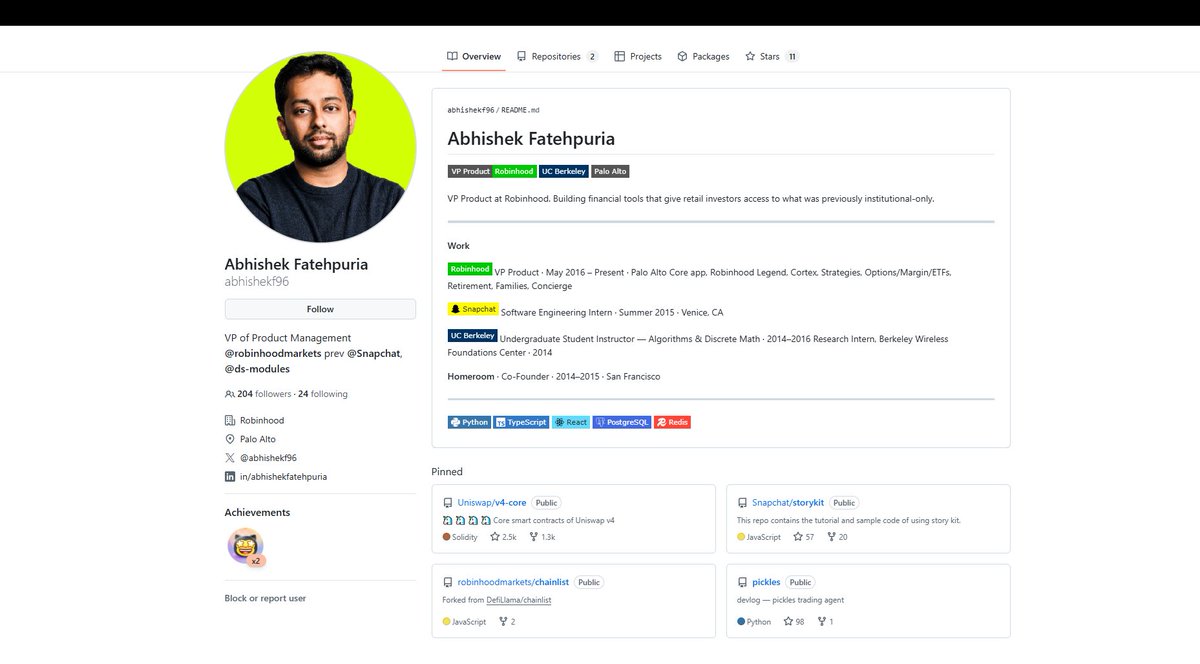The width and height of the screenshot is (1200, 664).
Task: Open the @ds-modules mention link
Action: click(x=257, y=369)
